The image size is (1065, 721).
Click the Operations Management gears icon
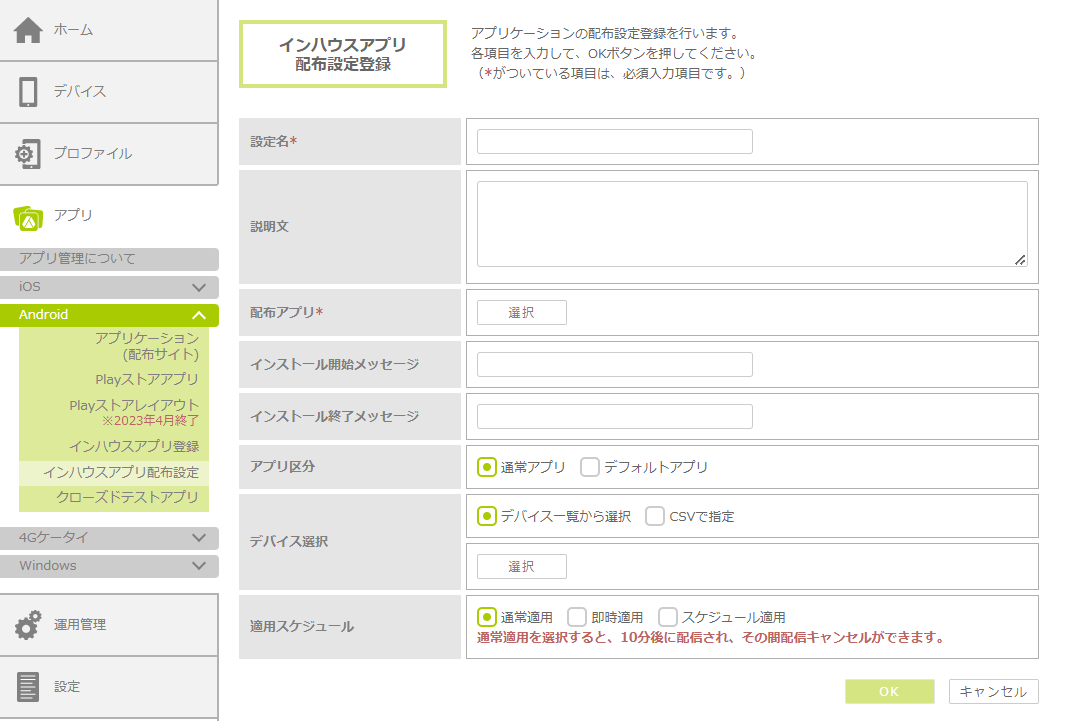point(28,625)
